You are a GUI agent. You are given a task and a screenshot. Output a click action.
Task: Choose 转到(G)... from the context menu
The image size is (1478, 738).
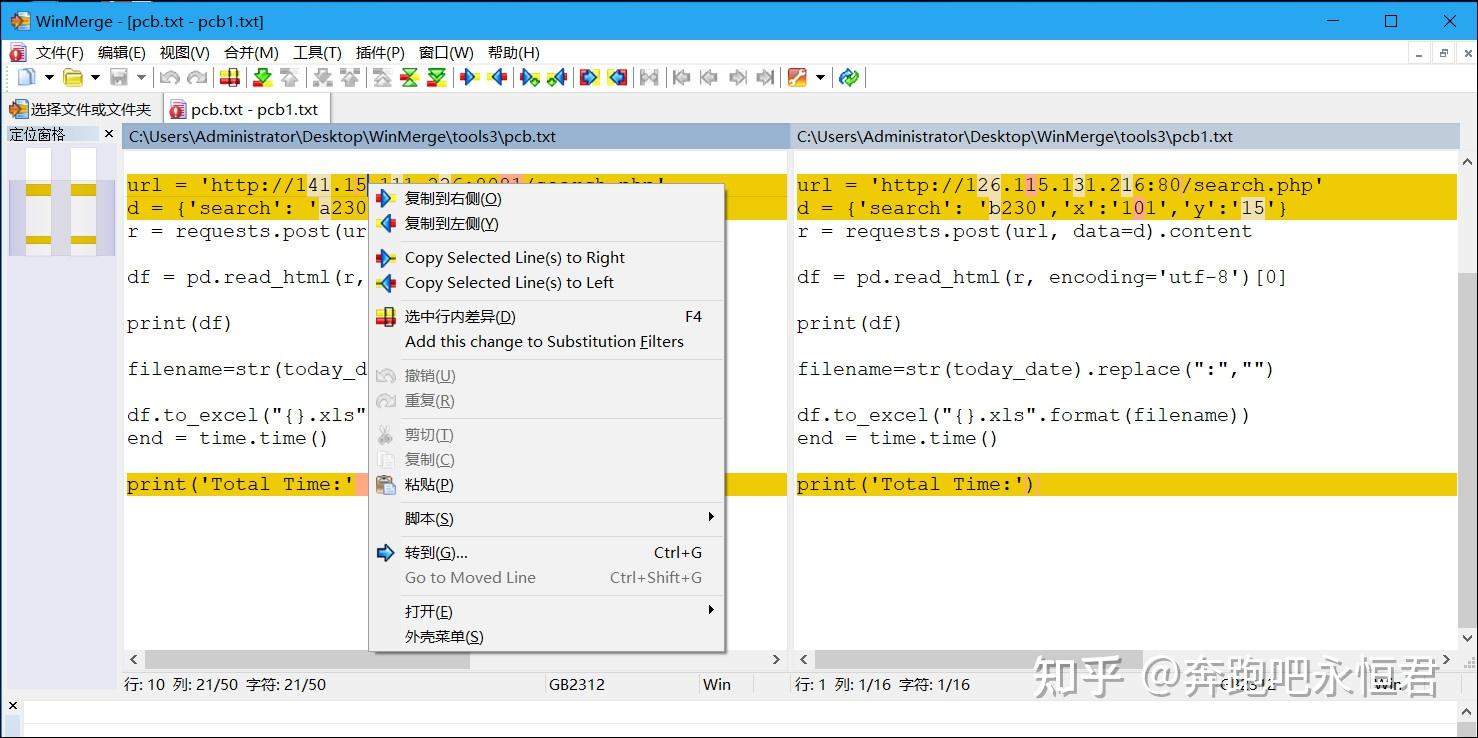pyautogui.click(x=547, y=553)
